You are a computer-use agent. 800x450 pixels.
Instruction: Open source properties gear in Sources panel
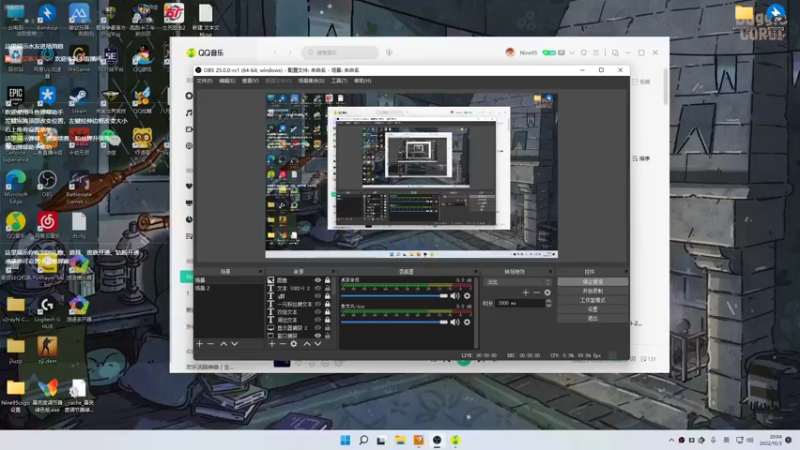point(294,344)
